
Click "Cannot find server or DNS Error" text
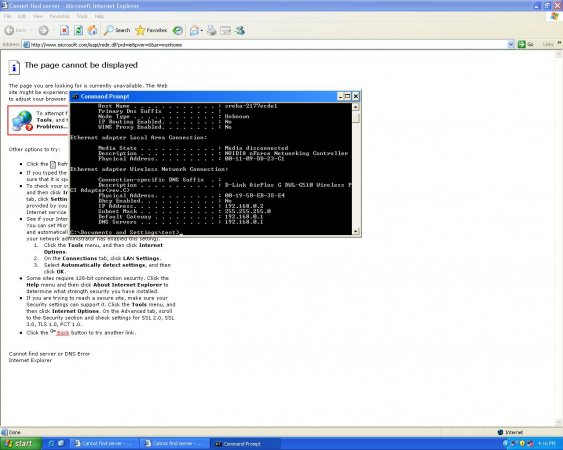click(x=50, y=354)
